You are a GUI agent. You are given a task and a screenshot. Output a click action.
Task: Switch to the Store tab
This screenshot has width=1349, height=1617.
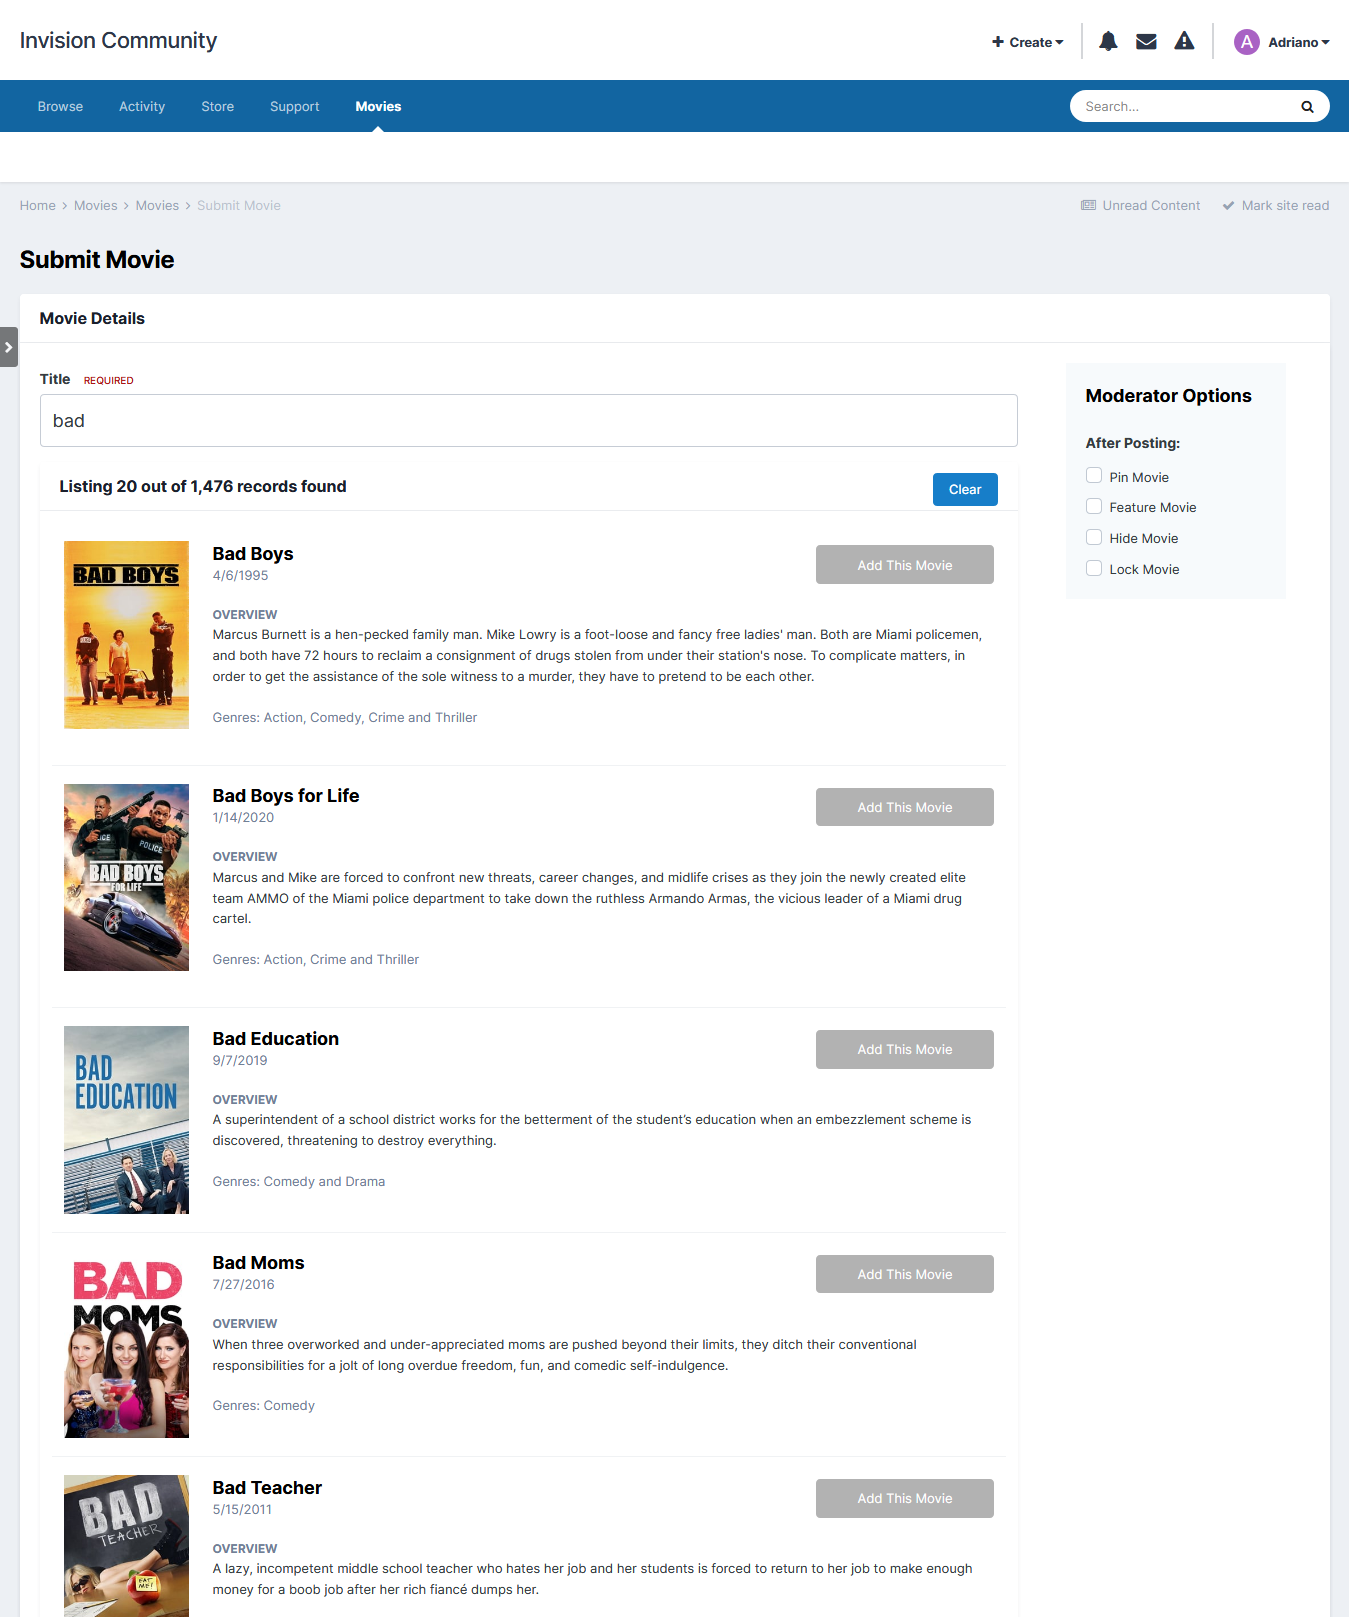click(218, 106)
